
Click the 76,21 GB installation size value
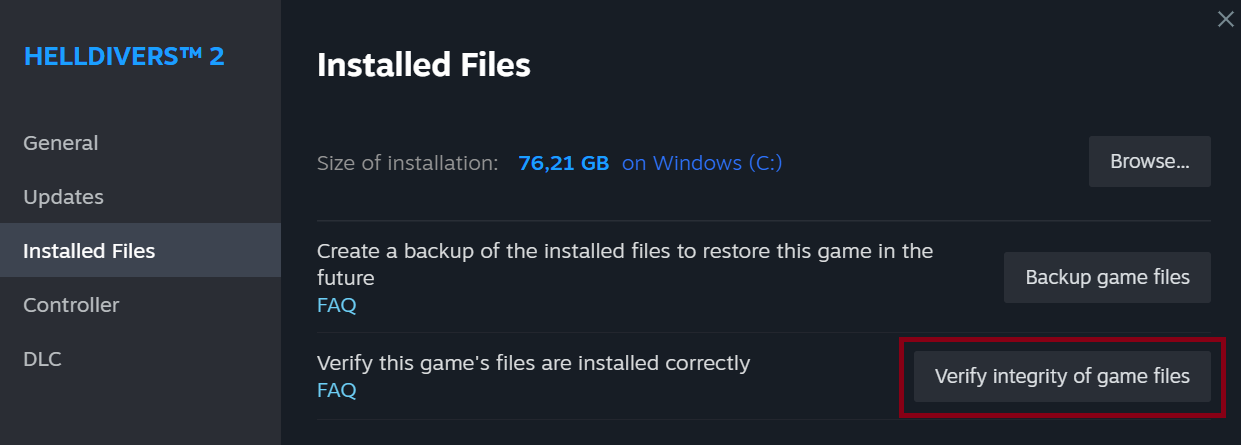pos(563,163)
